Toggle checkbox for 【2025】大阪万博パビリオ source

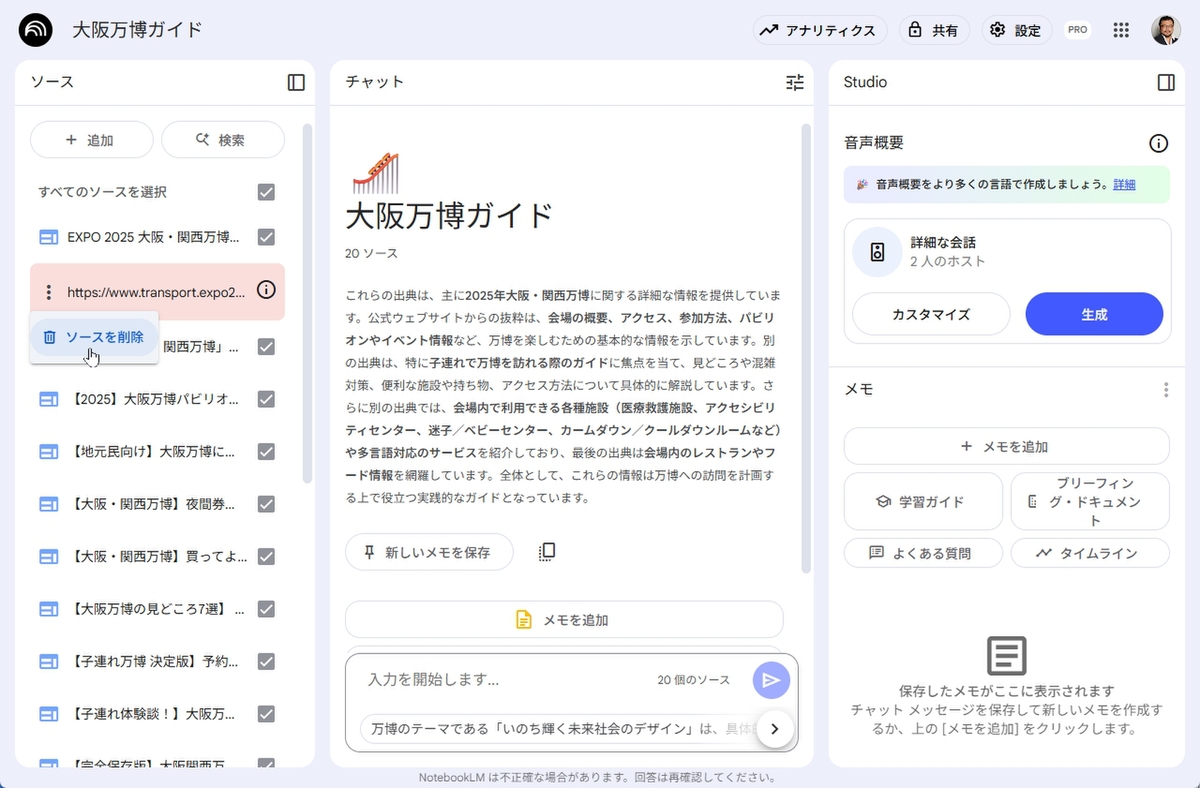[x=266, y=399]
